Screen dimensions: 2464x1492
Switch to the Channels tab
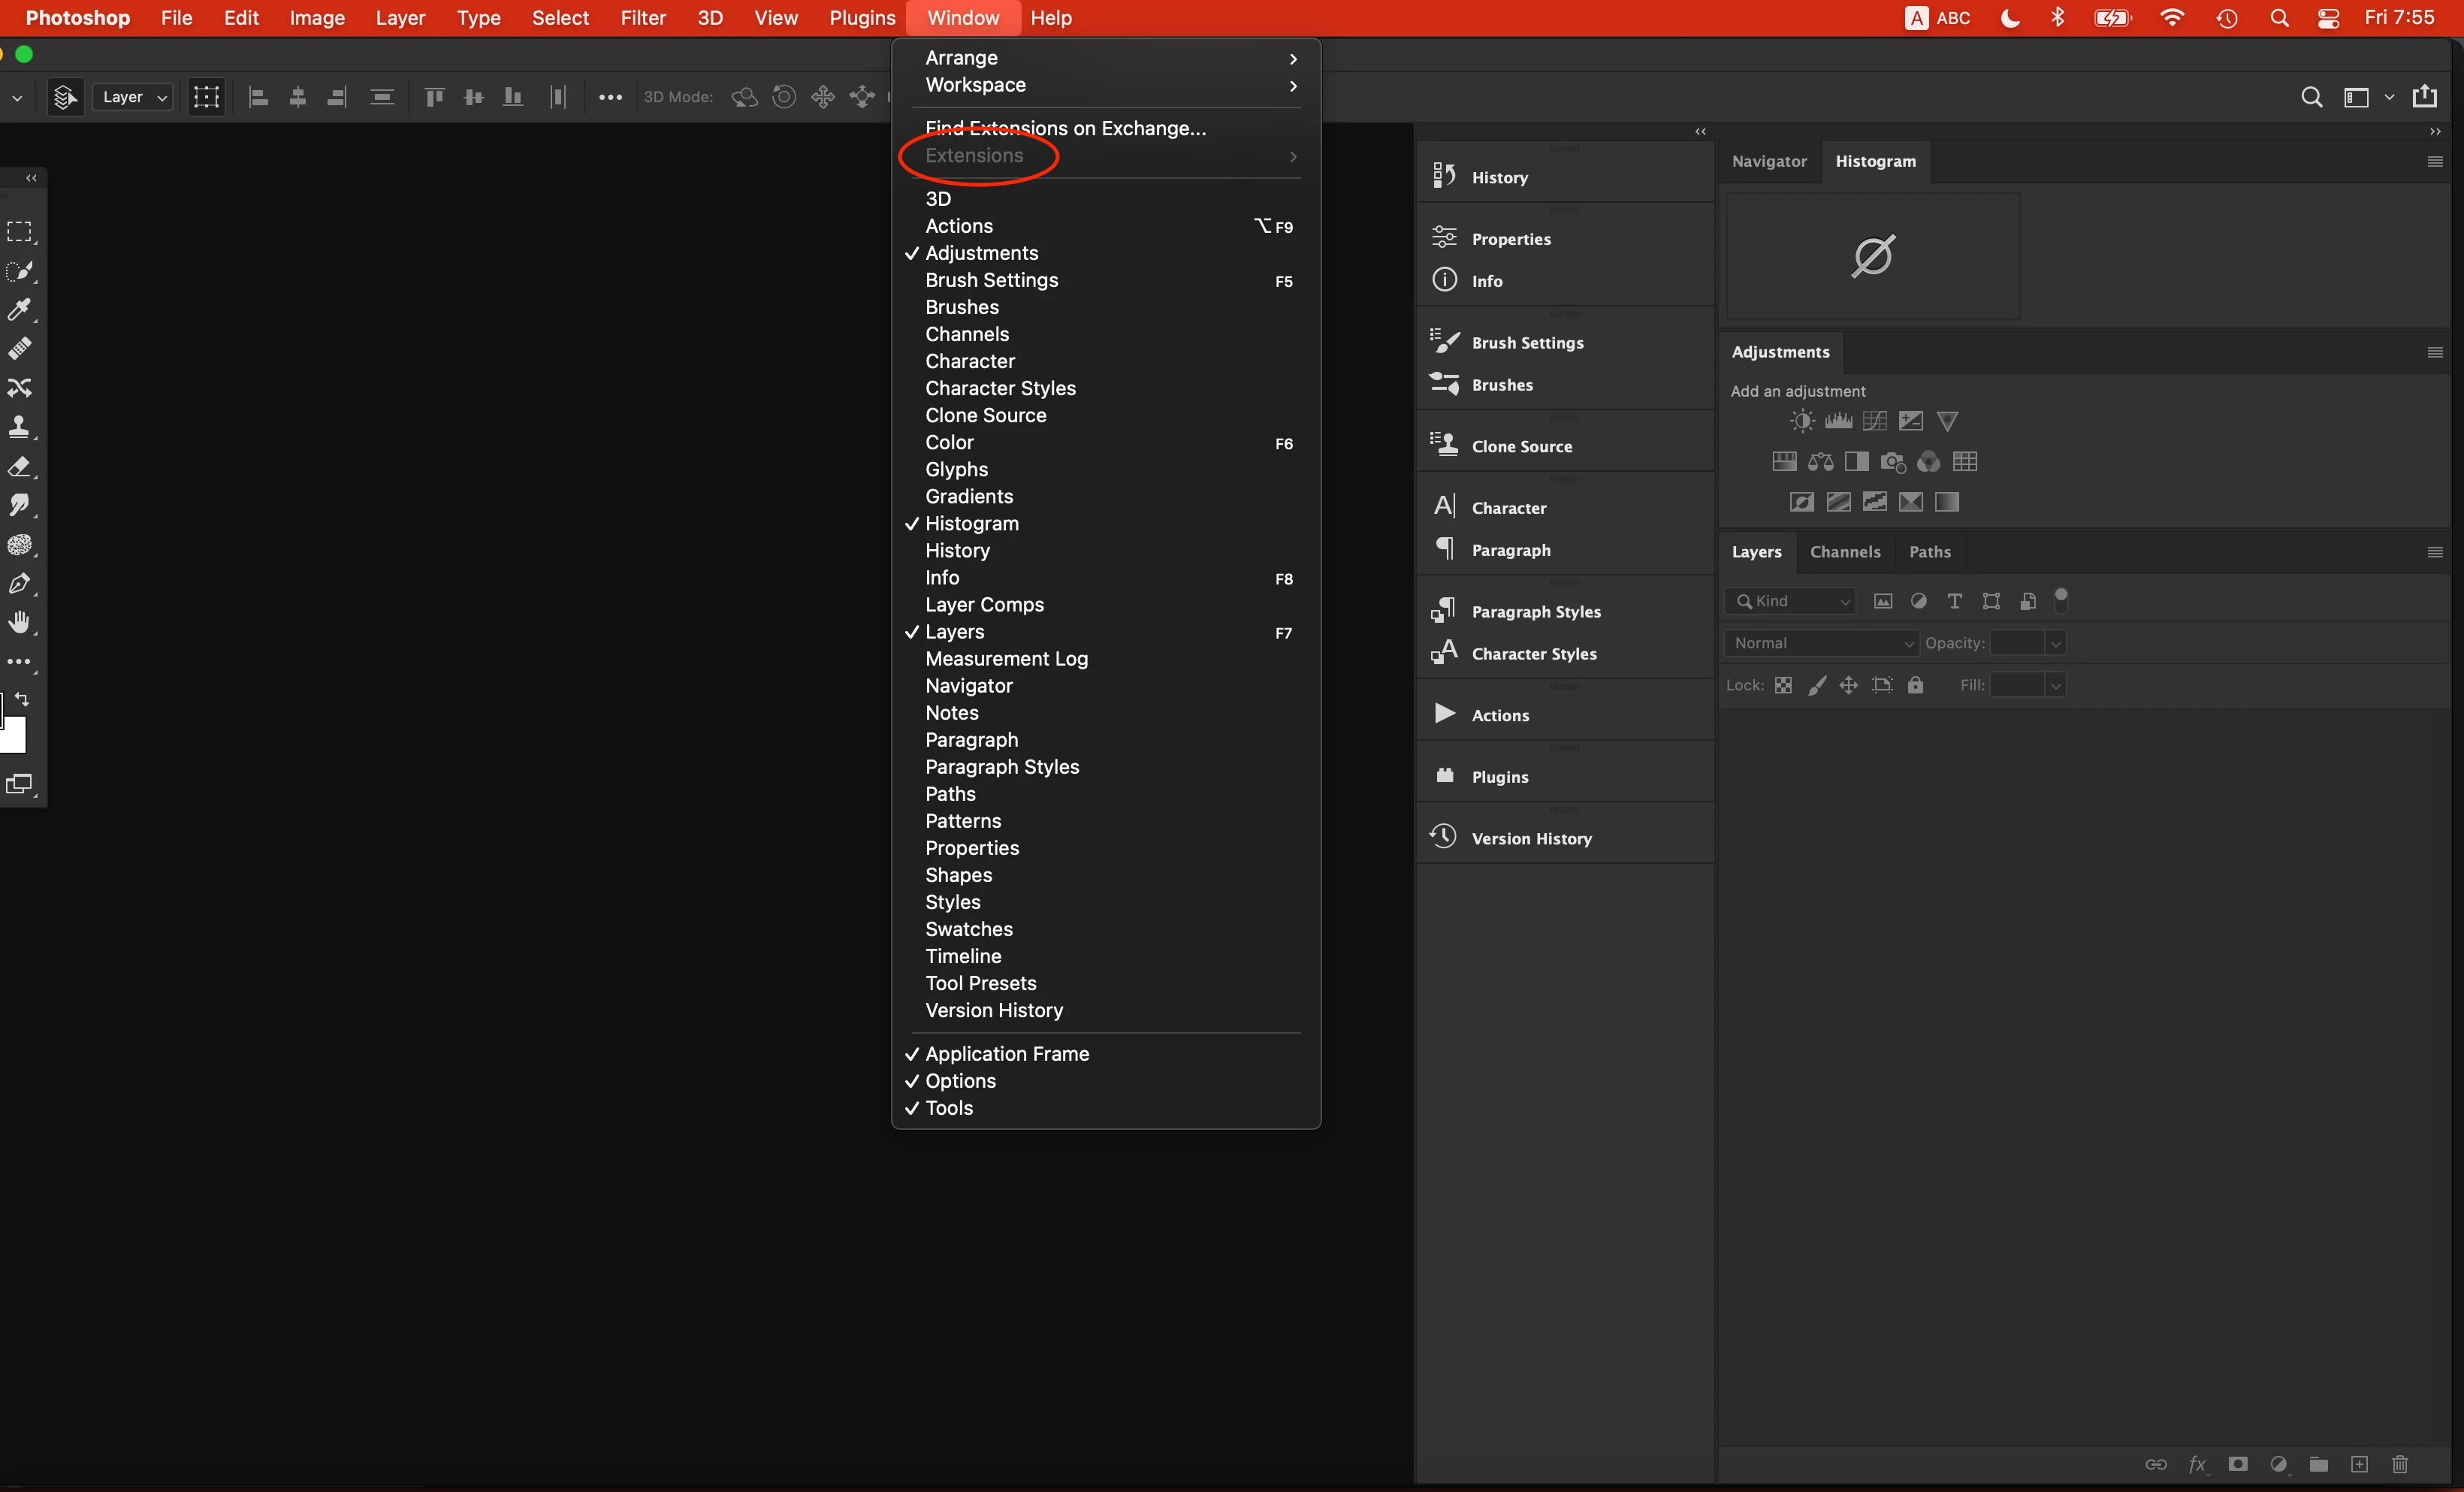pyautogui.click(x=1844, y=552)
